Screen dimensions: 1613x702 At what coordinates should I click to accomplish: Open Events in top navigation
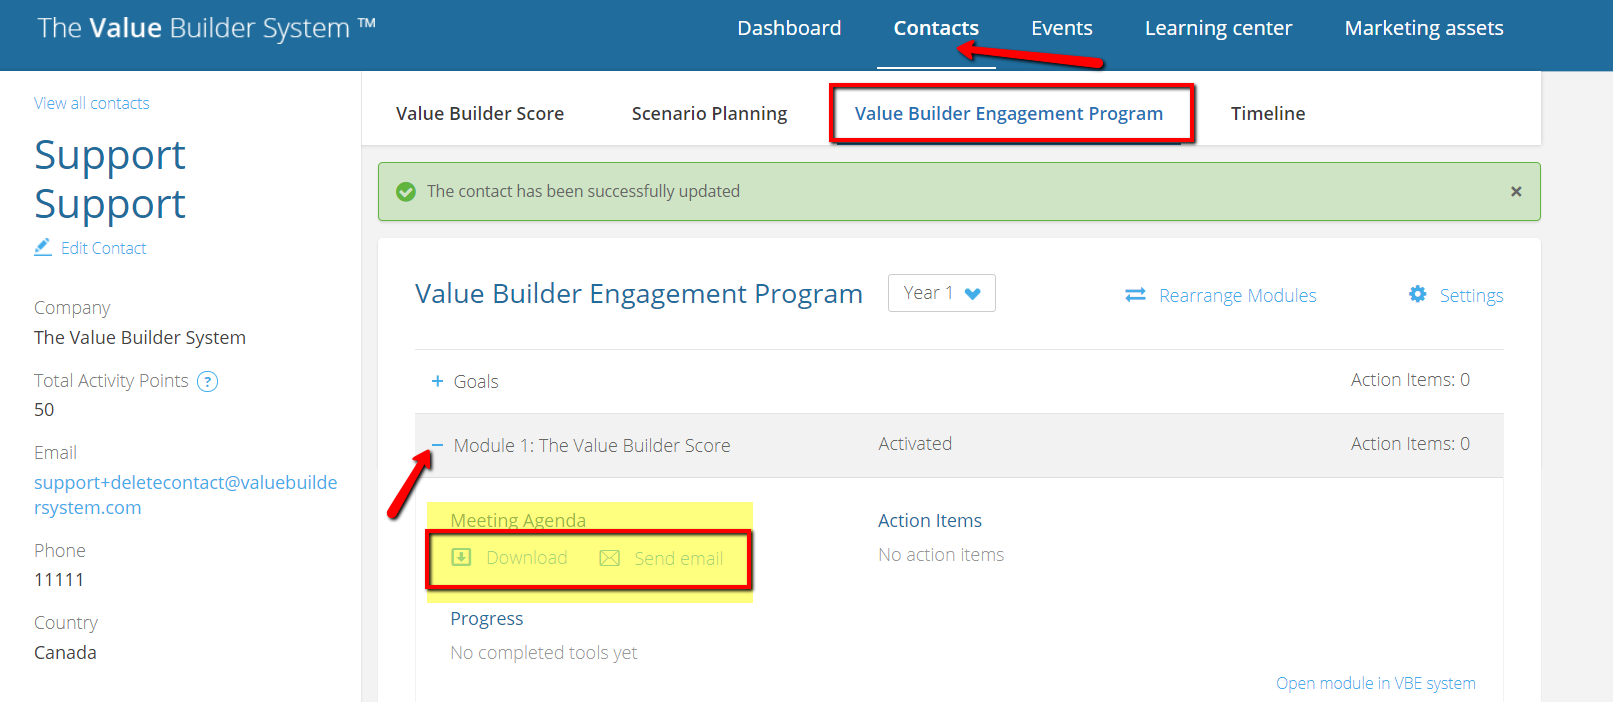pyautogui.click(x=1062, y=28)
